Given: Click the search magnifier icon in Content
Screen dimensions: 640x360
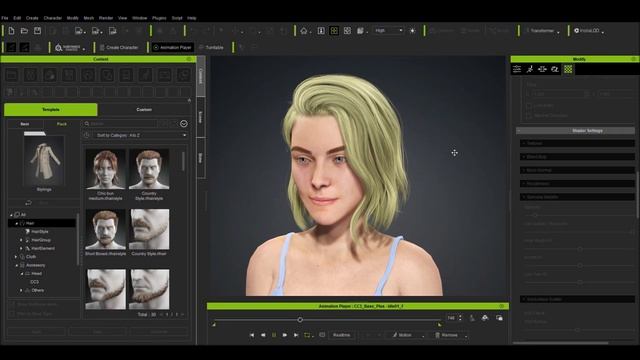Looking at the screenshot, I should [87, 124].
